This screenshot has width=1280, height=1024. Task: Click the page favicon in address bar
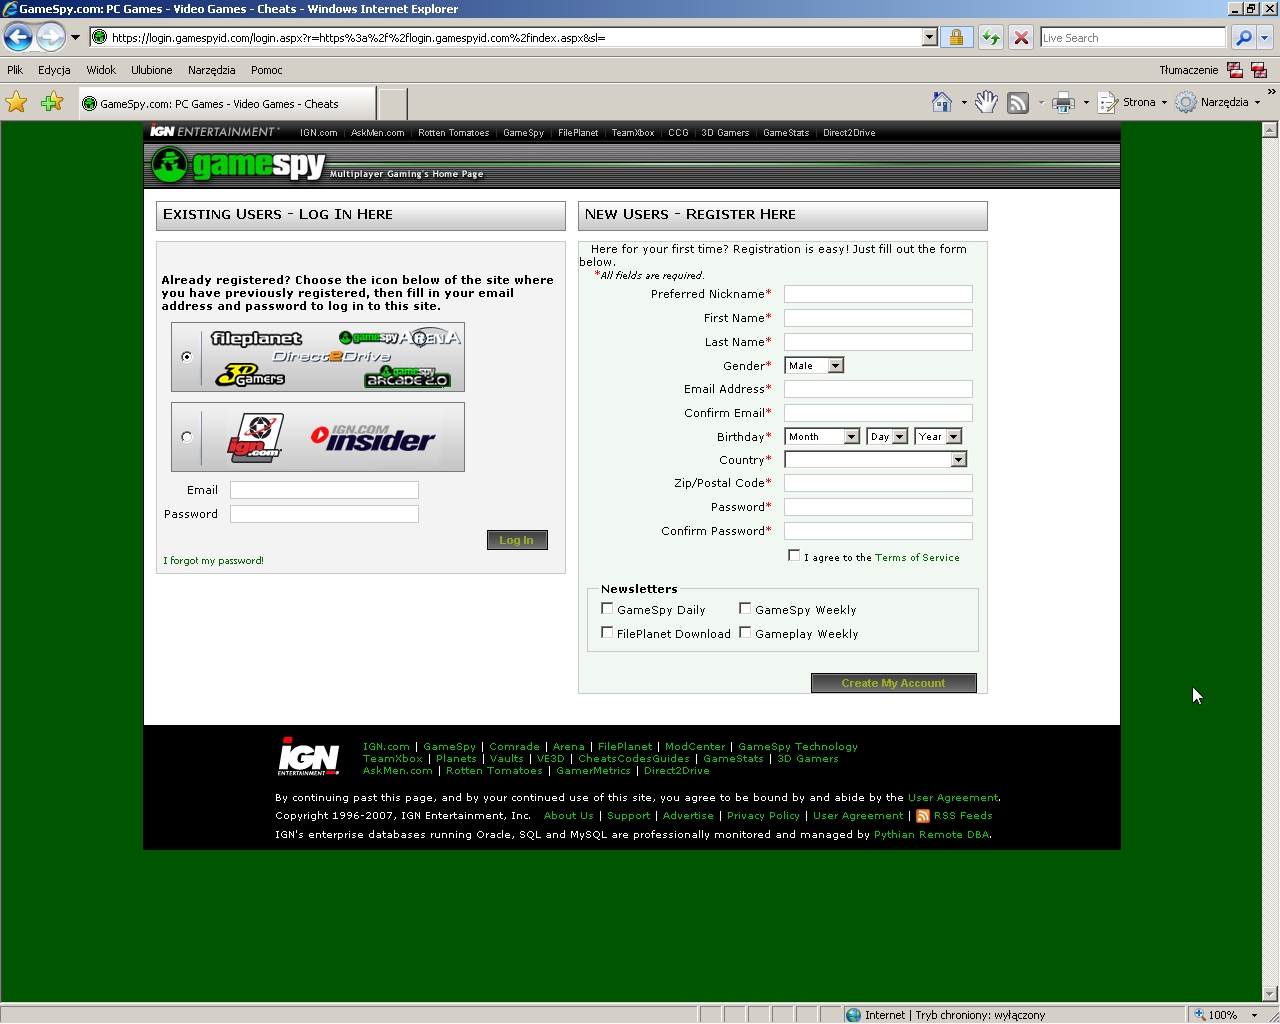pyautogui.click(x=99, y=37)
